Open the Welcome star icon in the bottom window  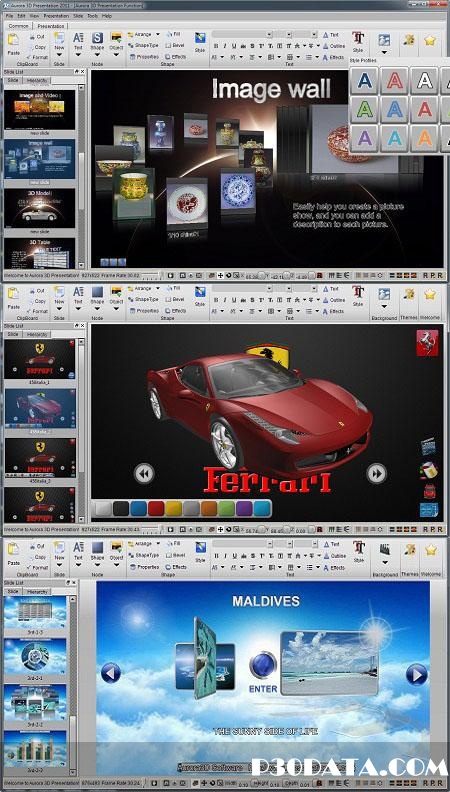(x=431, y=550)
